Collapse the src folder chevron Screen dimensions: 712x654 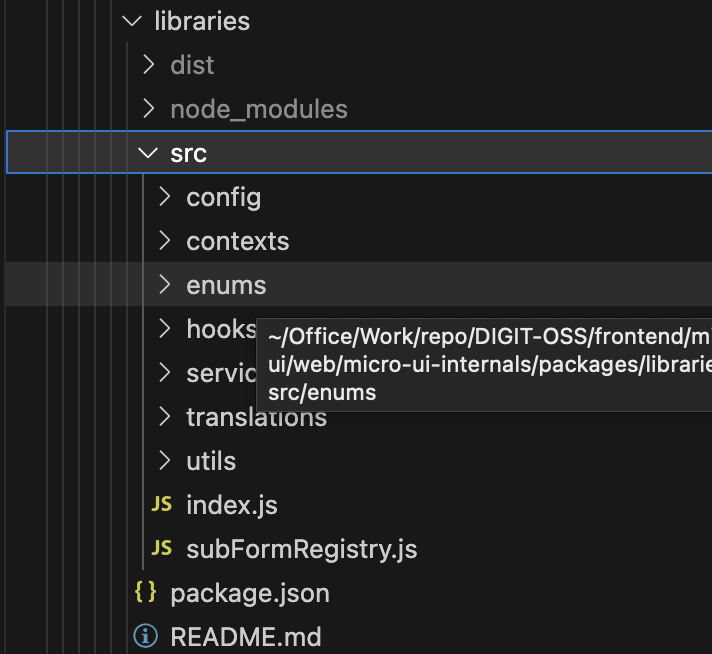pyautogui.click(x=148, y=153)
